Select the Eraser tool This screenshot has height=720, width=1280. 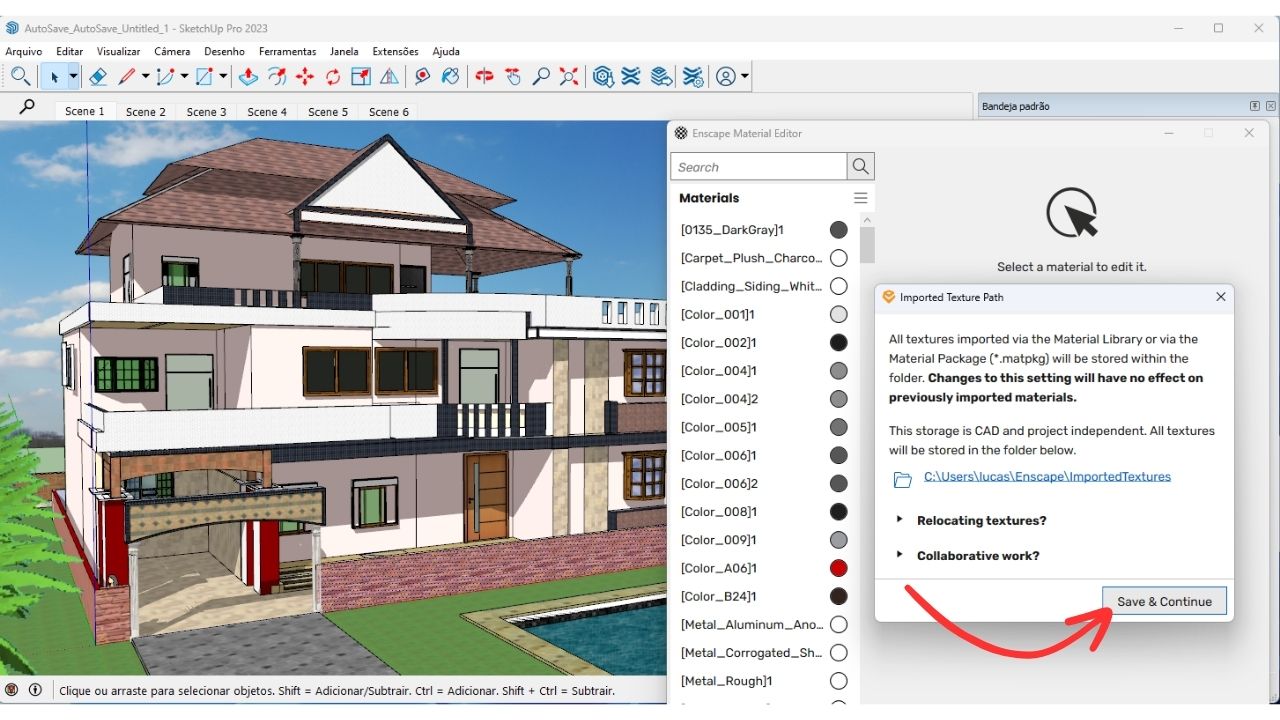[x=98, y=76]
